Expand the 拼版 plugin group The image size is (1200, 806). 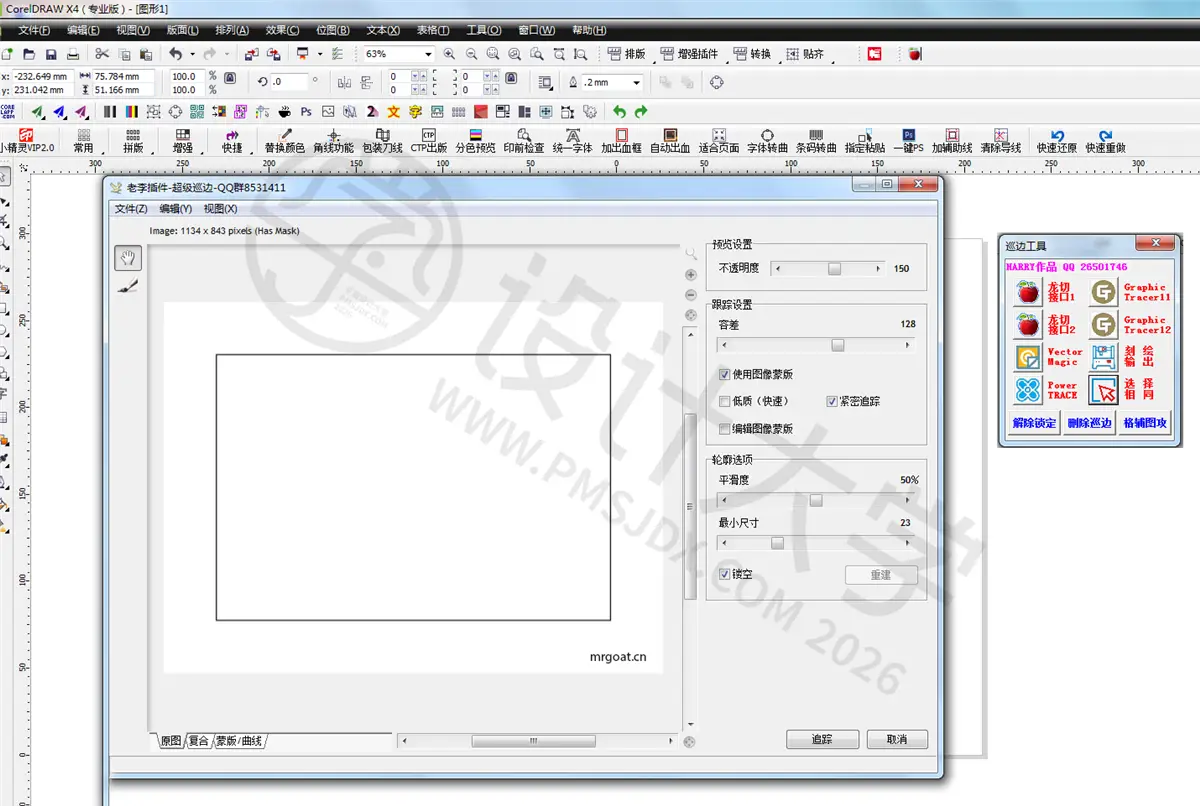(133, 141)
